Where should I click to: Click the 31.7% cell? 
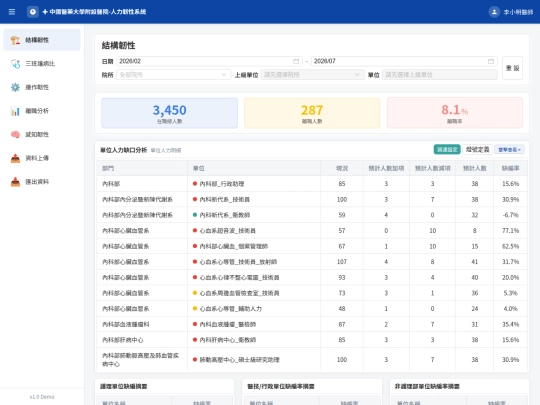click(510, 262)
